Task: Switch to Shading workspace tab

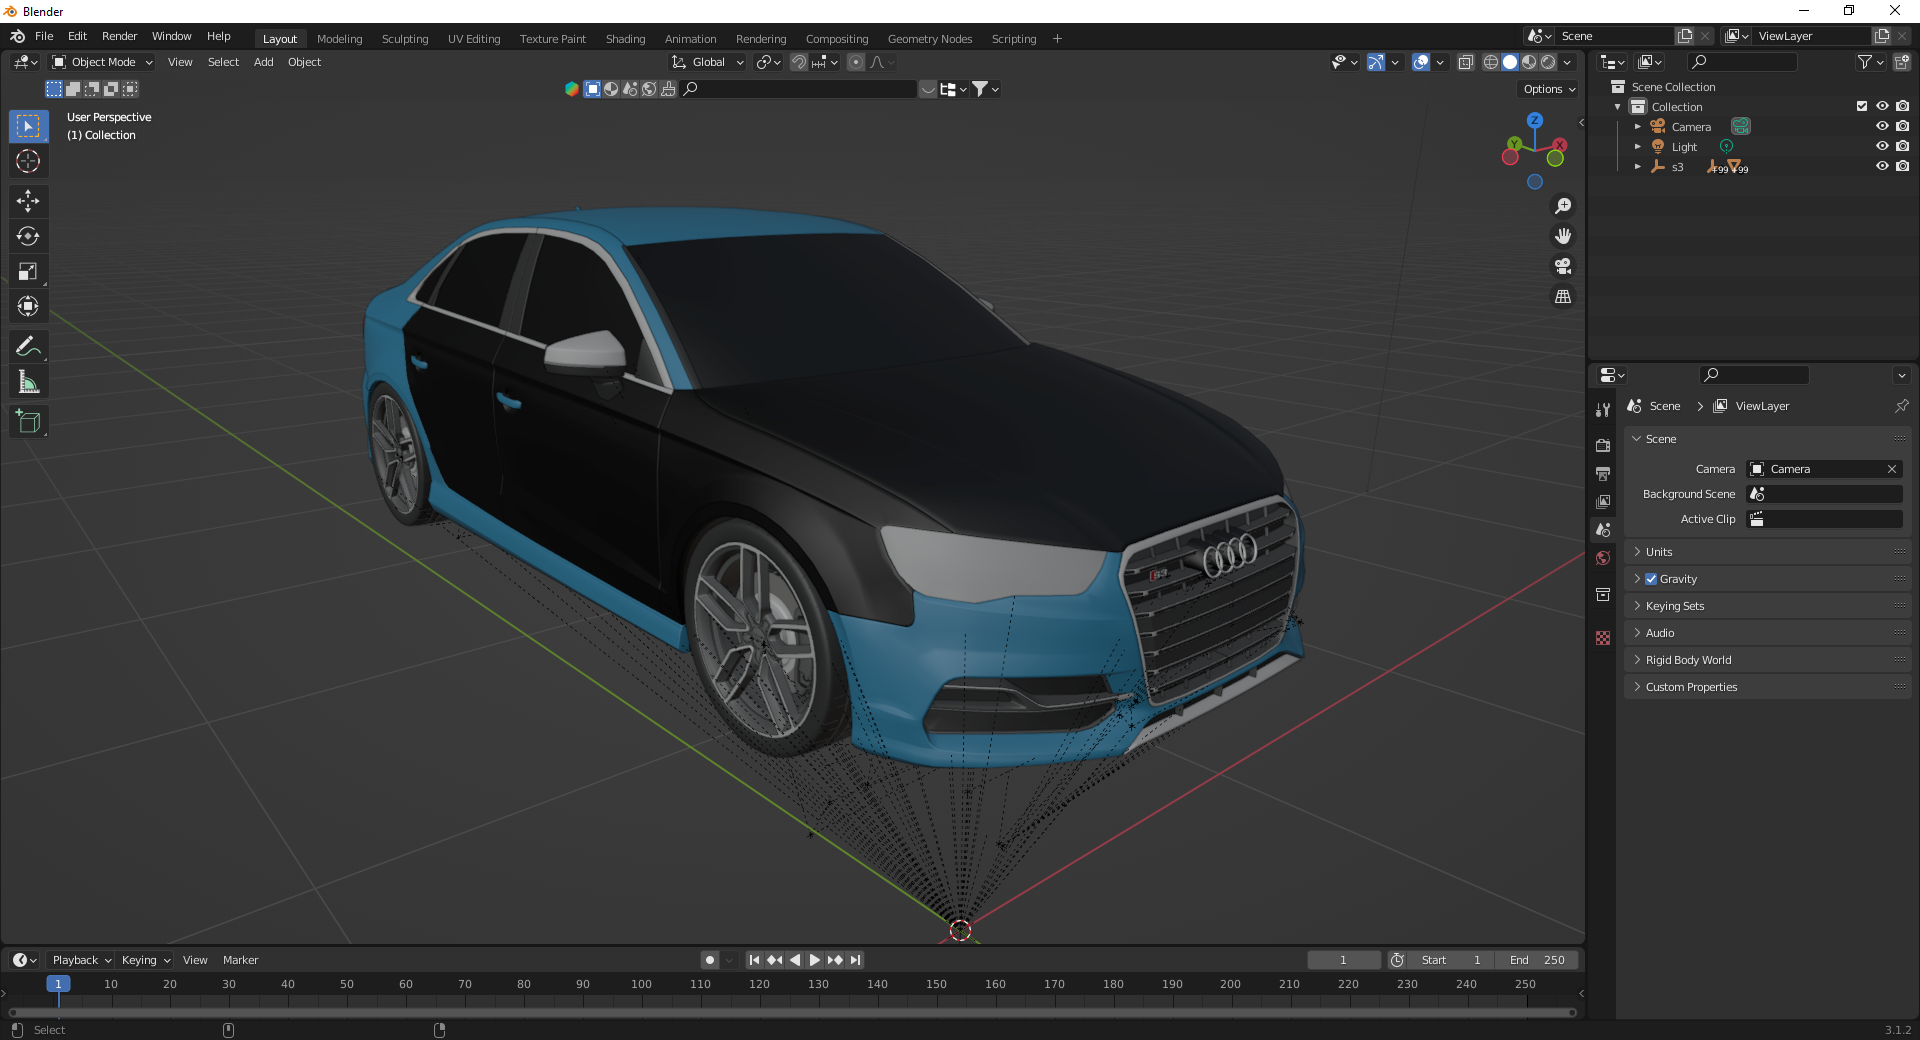Action: tap(625, 39)
